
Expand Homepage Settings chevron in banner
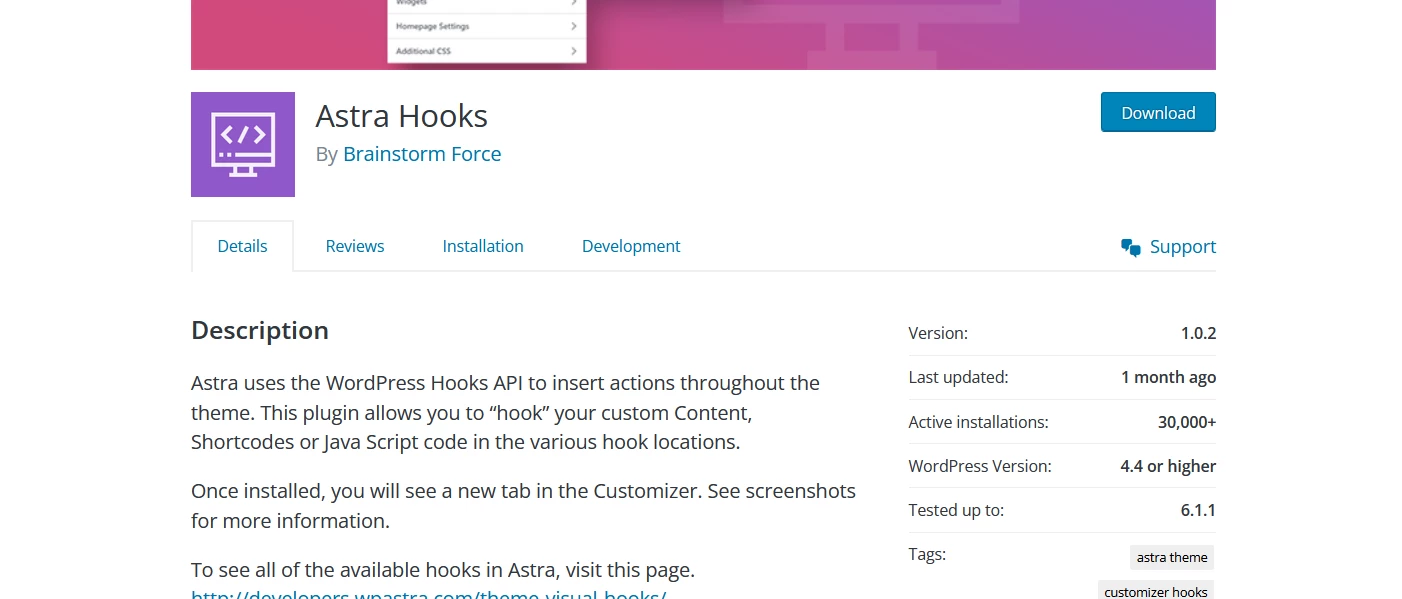[574, 26]
